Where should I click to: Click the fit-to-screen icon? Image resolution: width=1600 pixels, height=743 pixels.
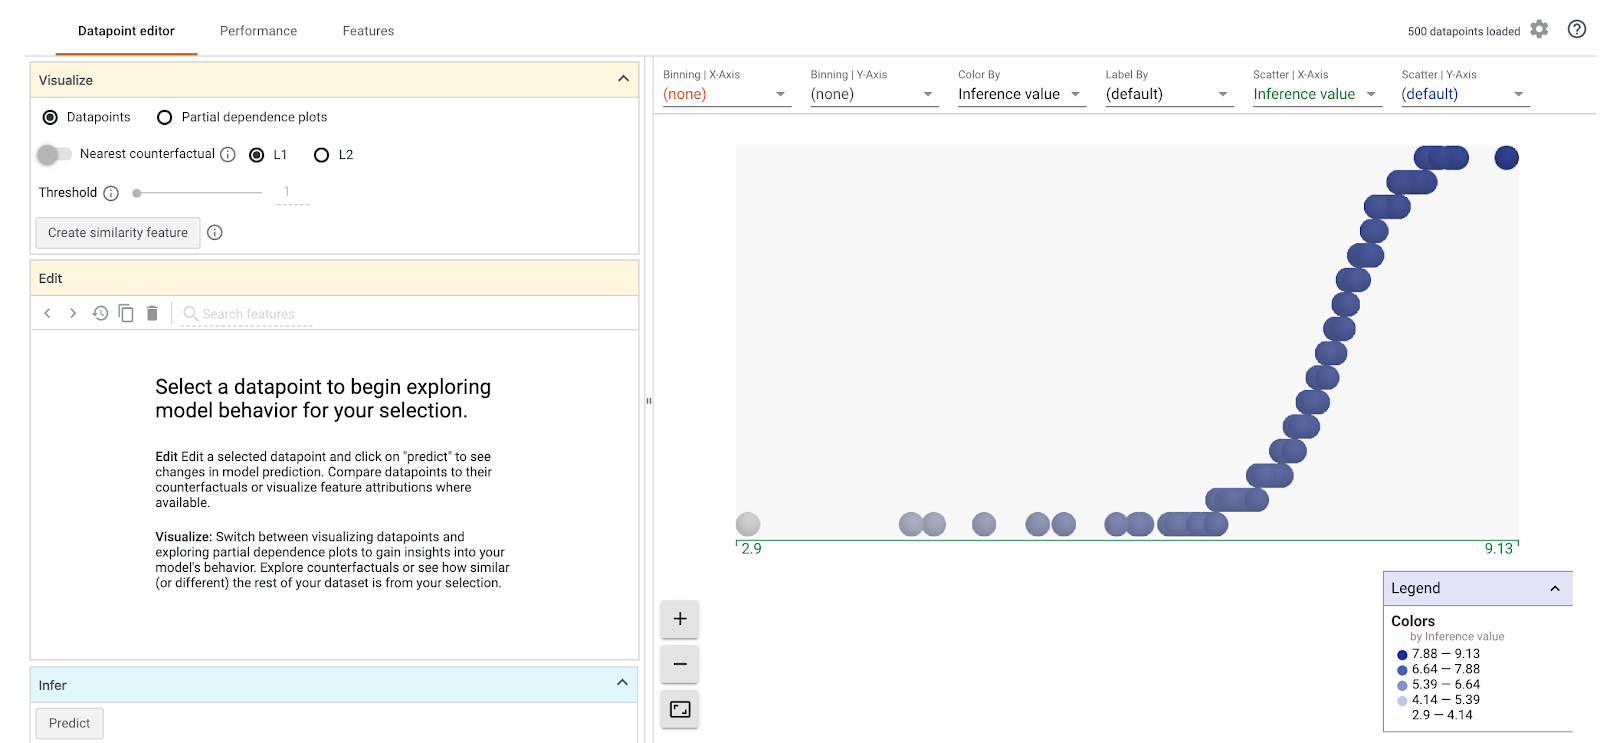[x=680, y=709]
